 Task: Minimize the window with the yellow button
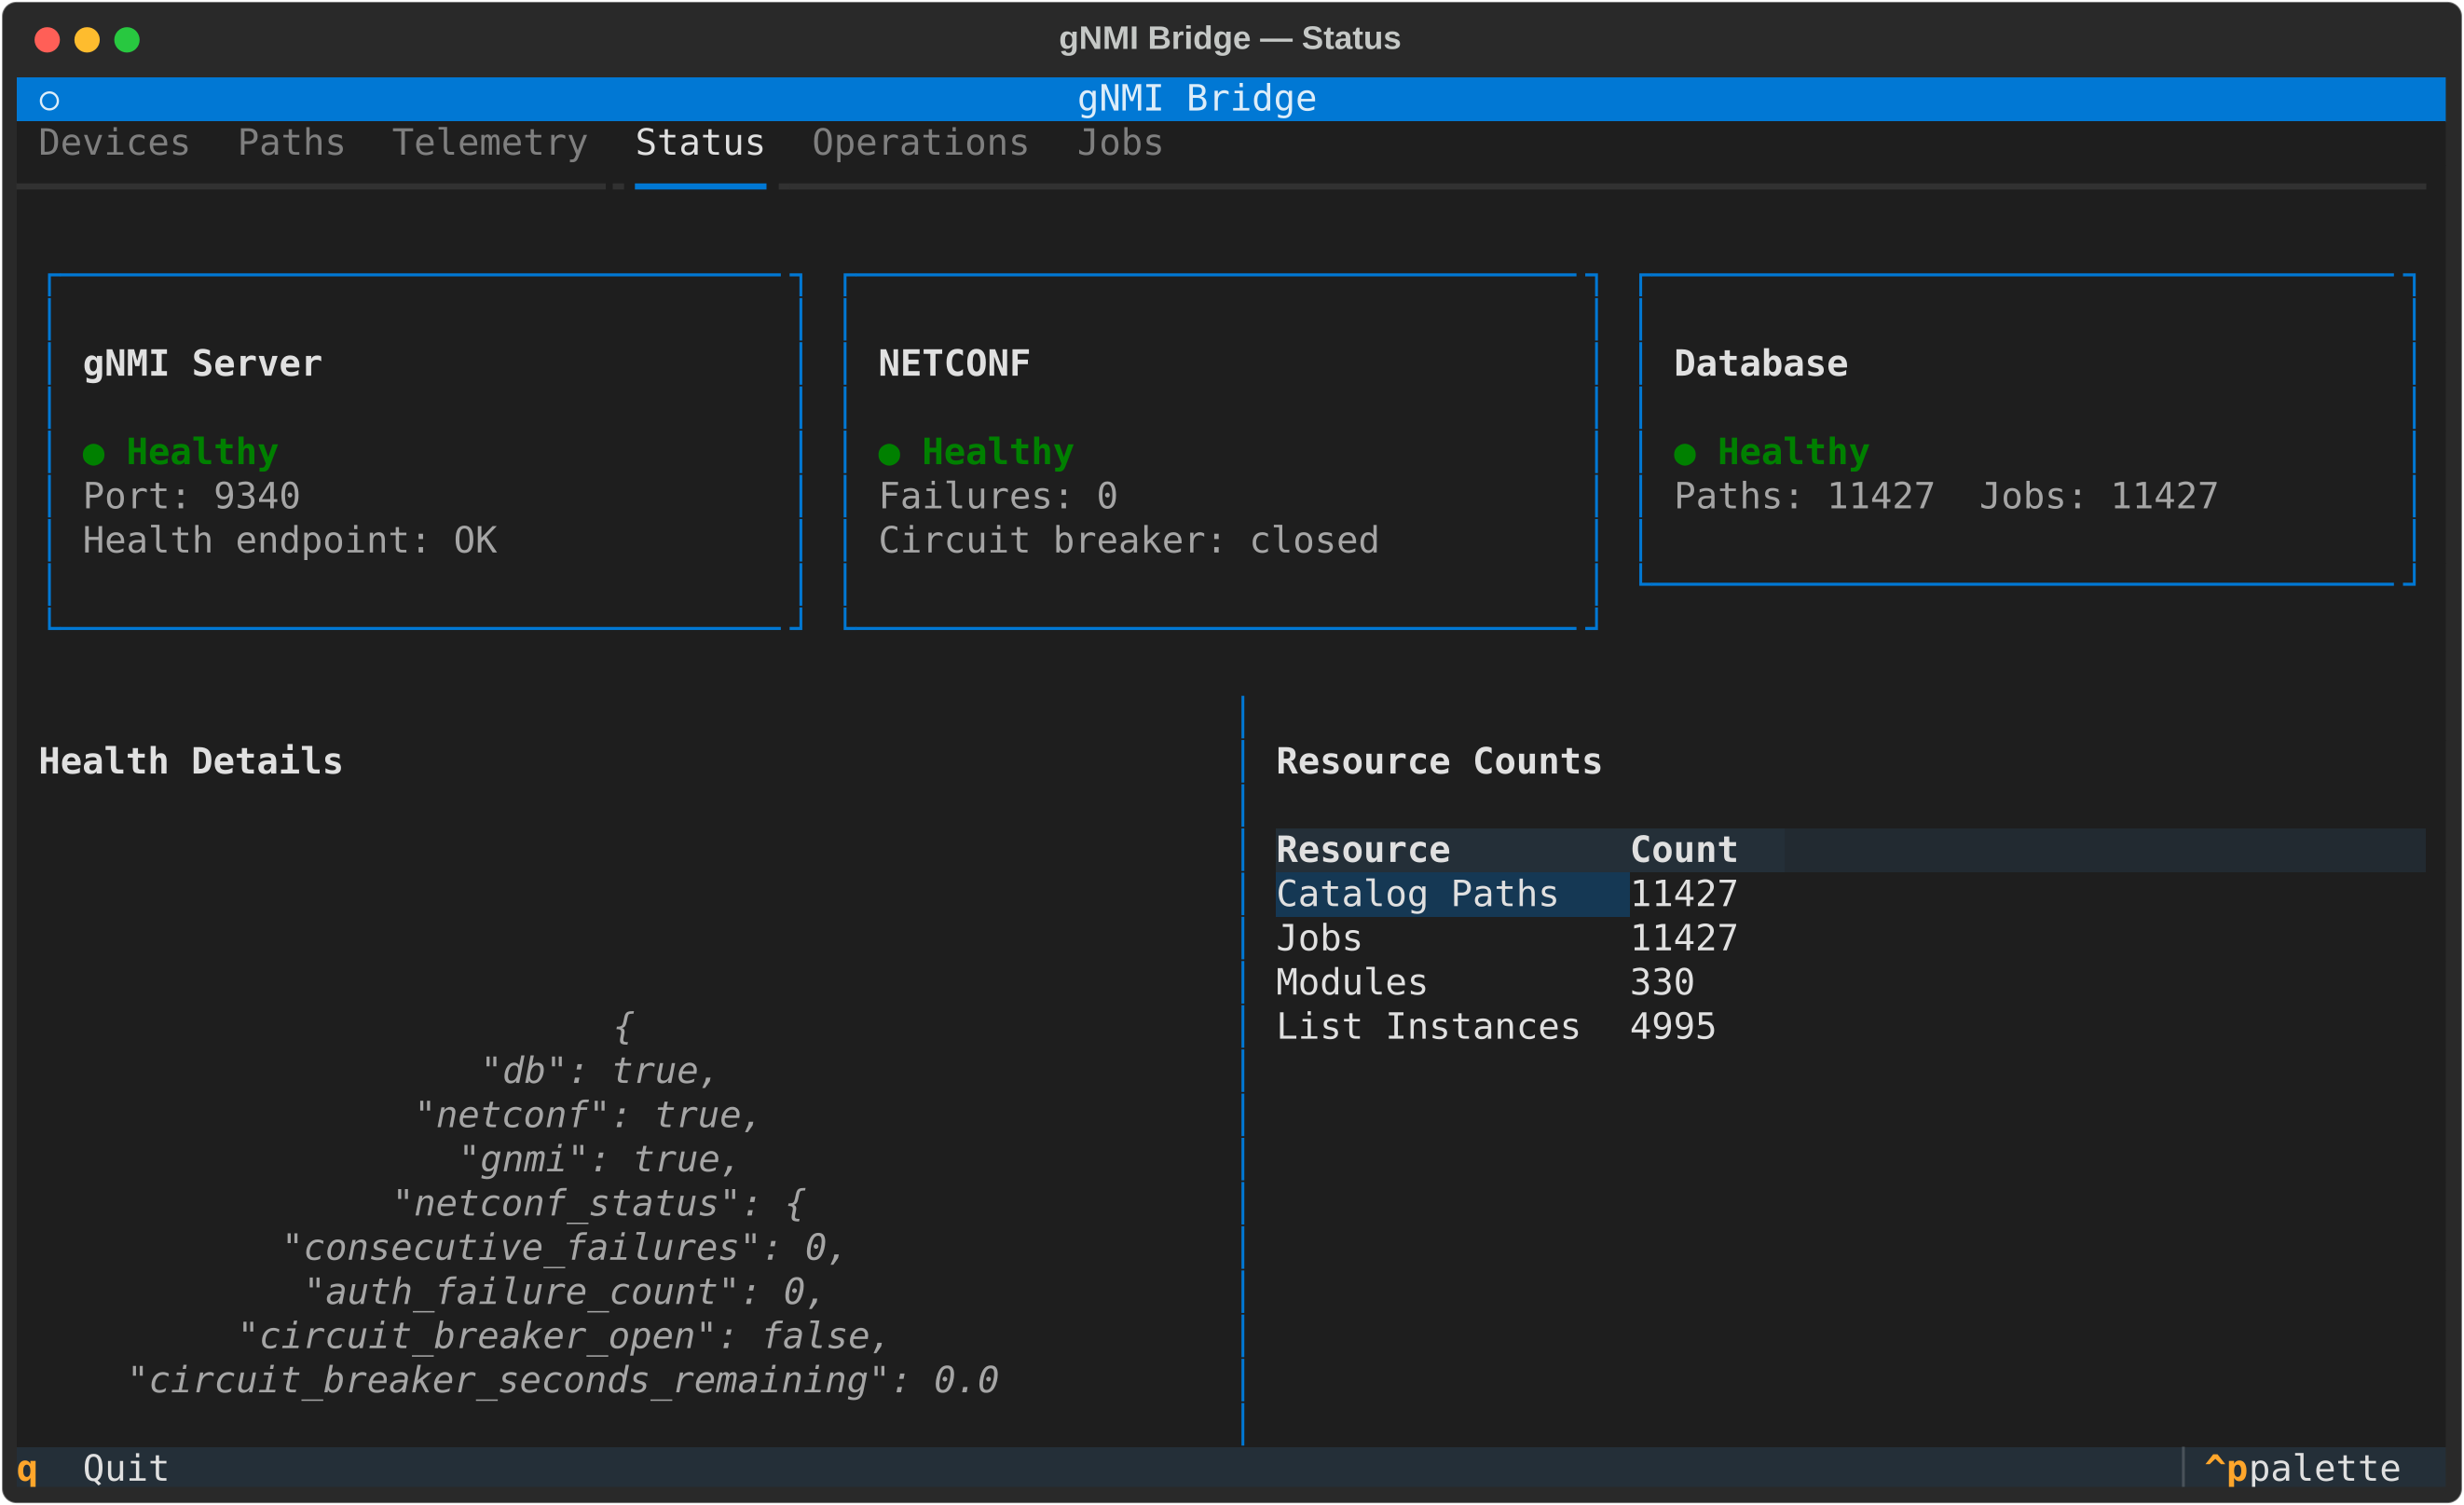tap(87, 39)
